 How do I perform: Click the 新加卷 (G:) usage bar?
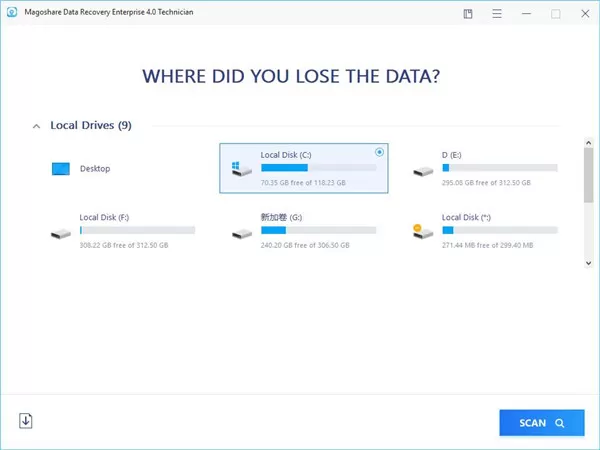(318, 230)
